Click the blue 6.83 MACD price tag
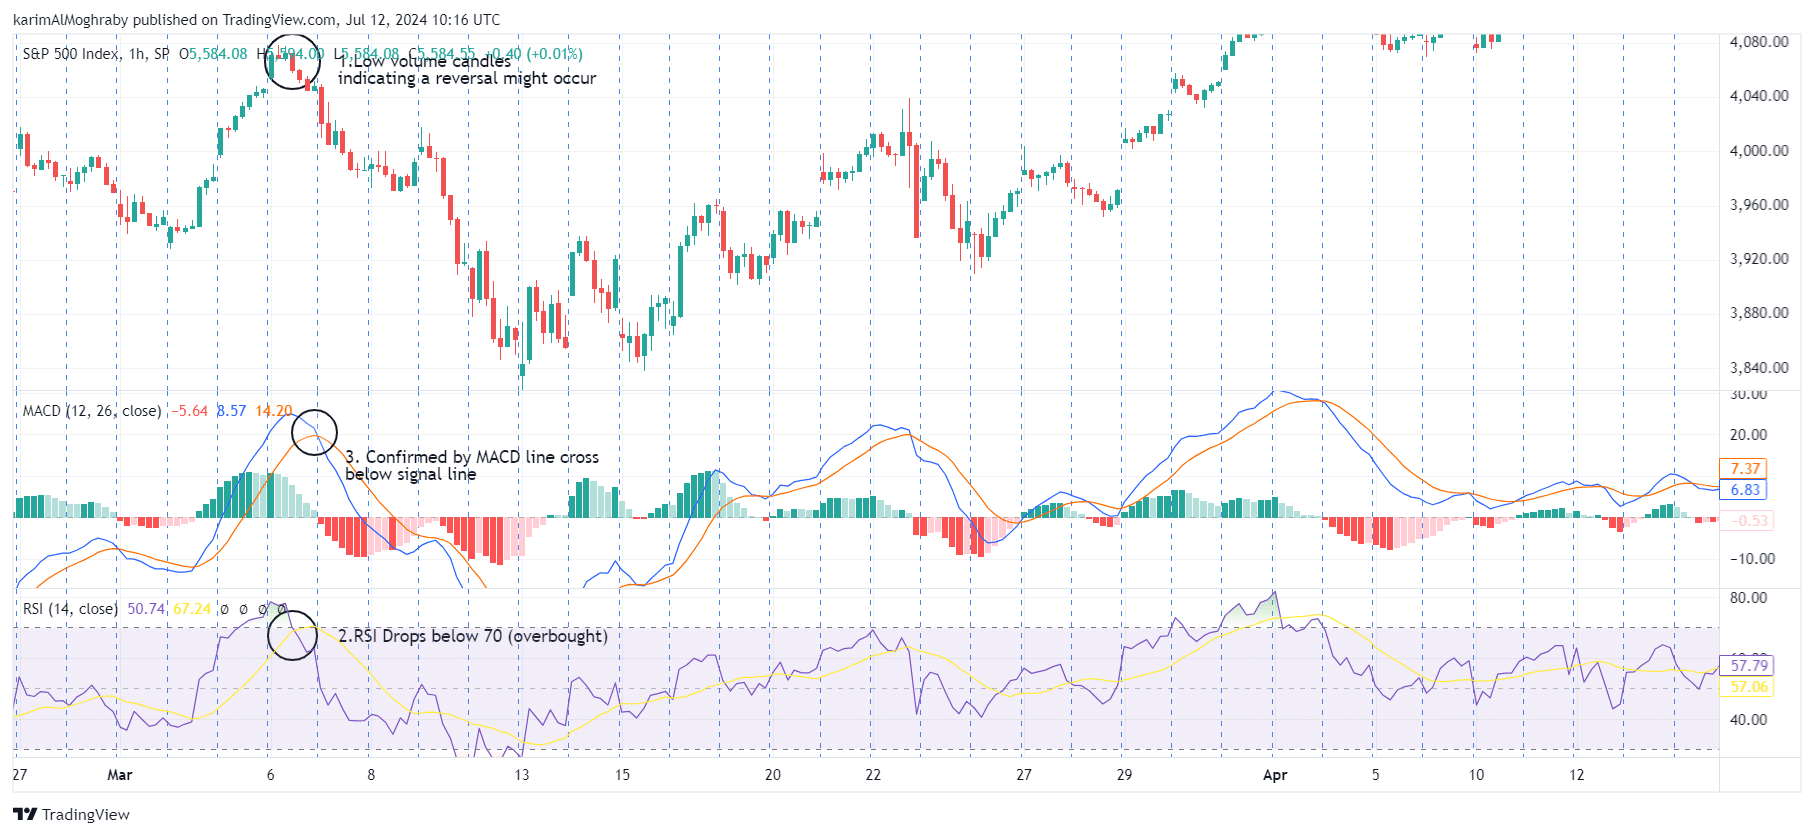The image size is (1814, 836). pos(1743,490)
